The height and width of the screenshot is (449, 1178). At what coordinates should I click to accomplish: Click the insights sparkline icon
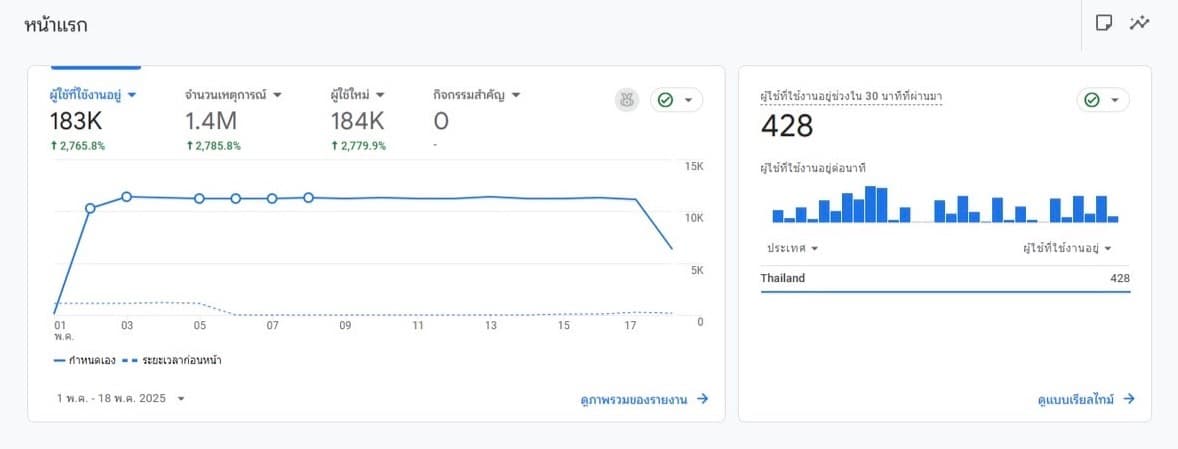tap(1139, 23)
